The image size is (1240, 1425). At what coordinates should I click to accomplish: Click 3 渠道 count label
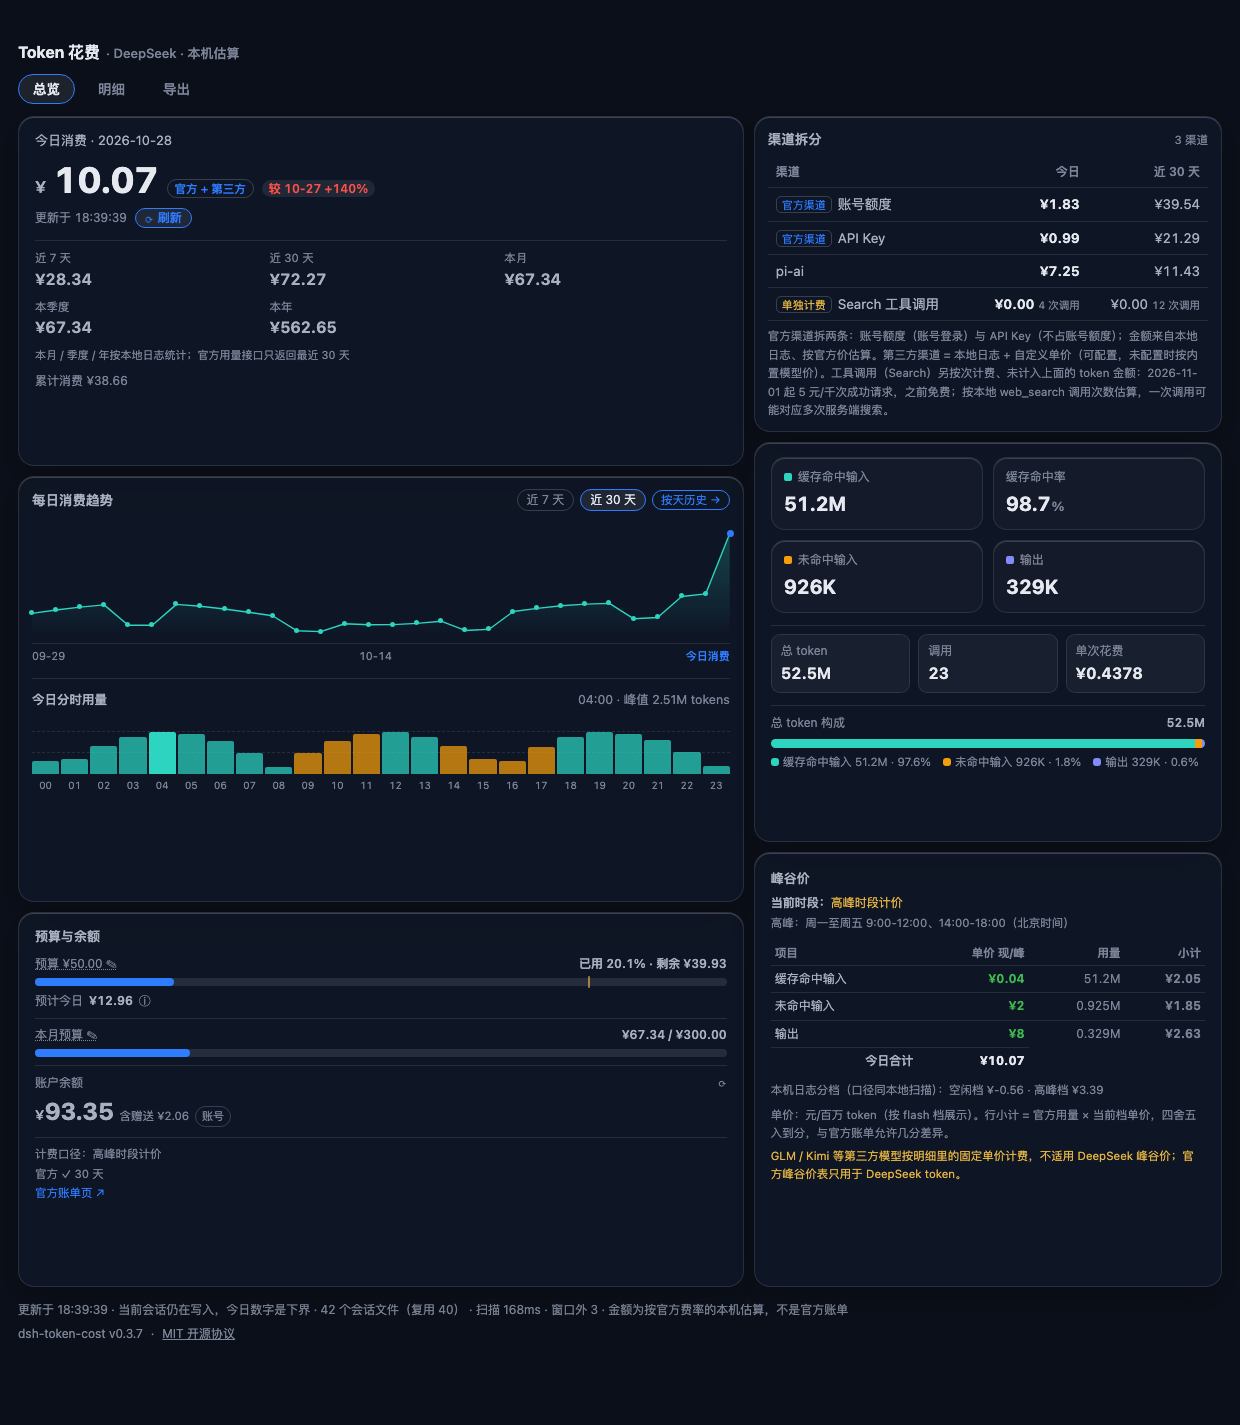pyautogui.click(x=1191, y=140)
